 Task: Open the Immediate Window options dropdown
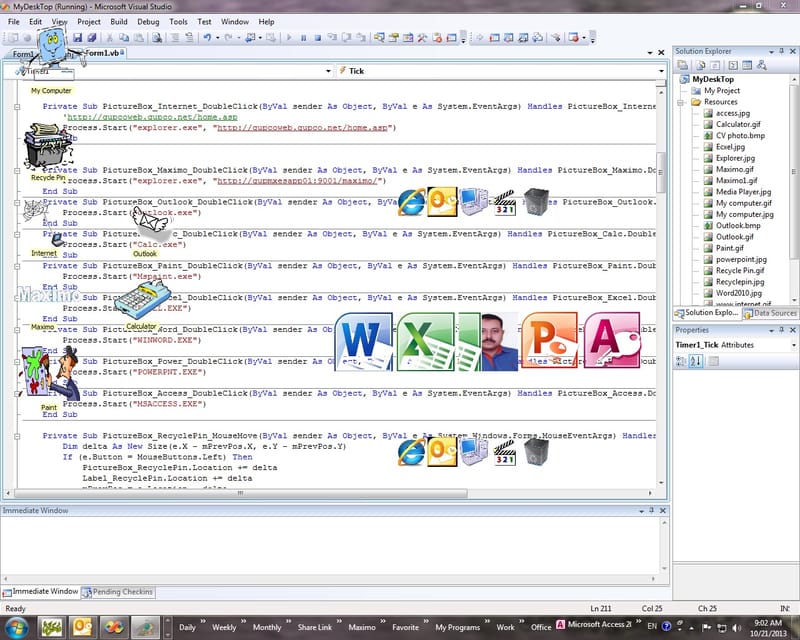(641, 511)
